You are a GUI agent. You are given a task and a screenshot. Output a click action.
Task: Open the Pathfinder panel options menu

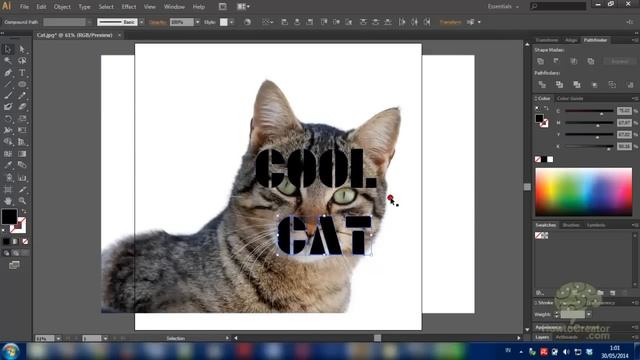coord(635,40)
